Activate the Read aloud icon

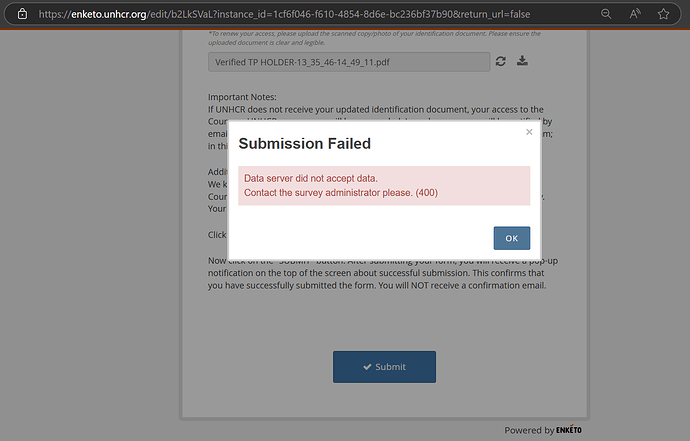coord(635,14)
